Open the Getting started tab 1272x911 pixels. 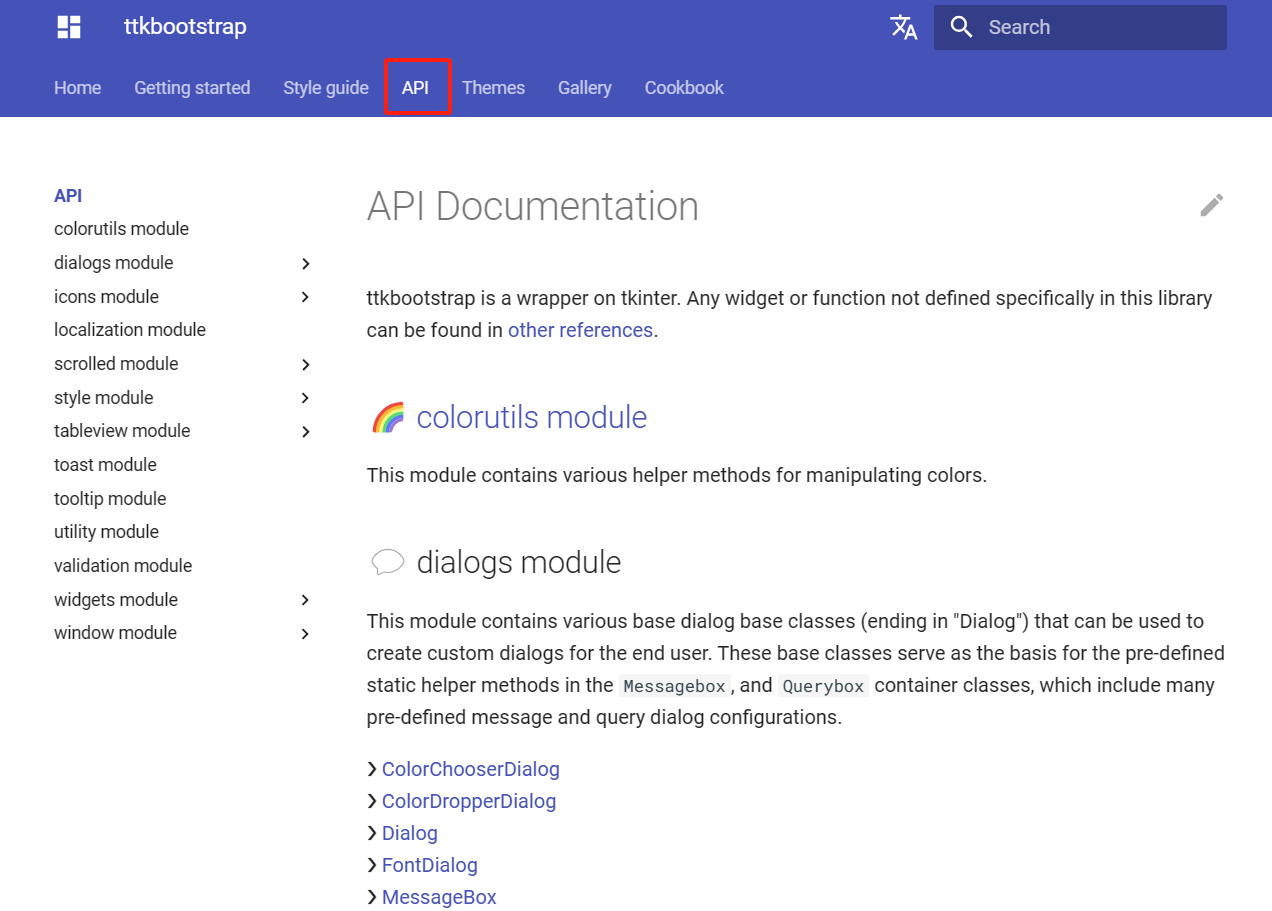pyautogui.click(x=192, y=88)
